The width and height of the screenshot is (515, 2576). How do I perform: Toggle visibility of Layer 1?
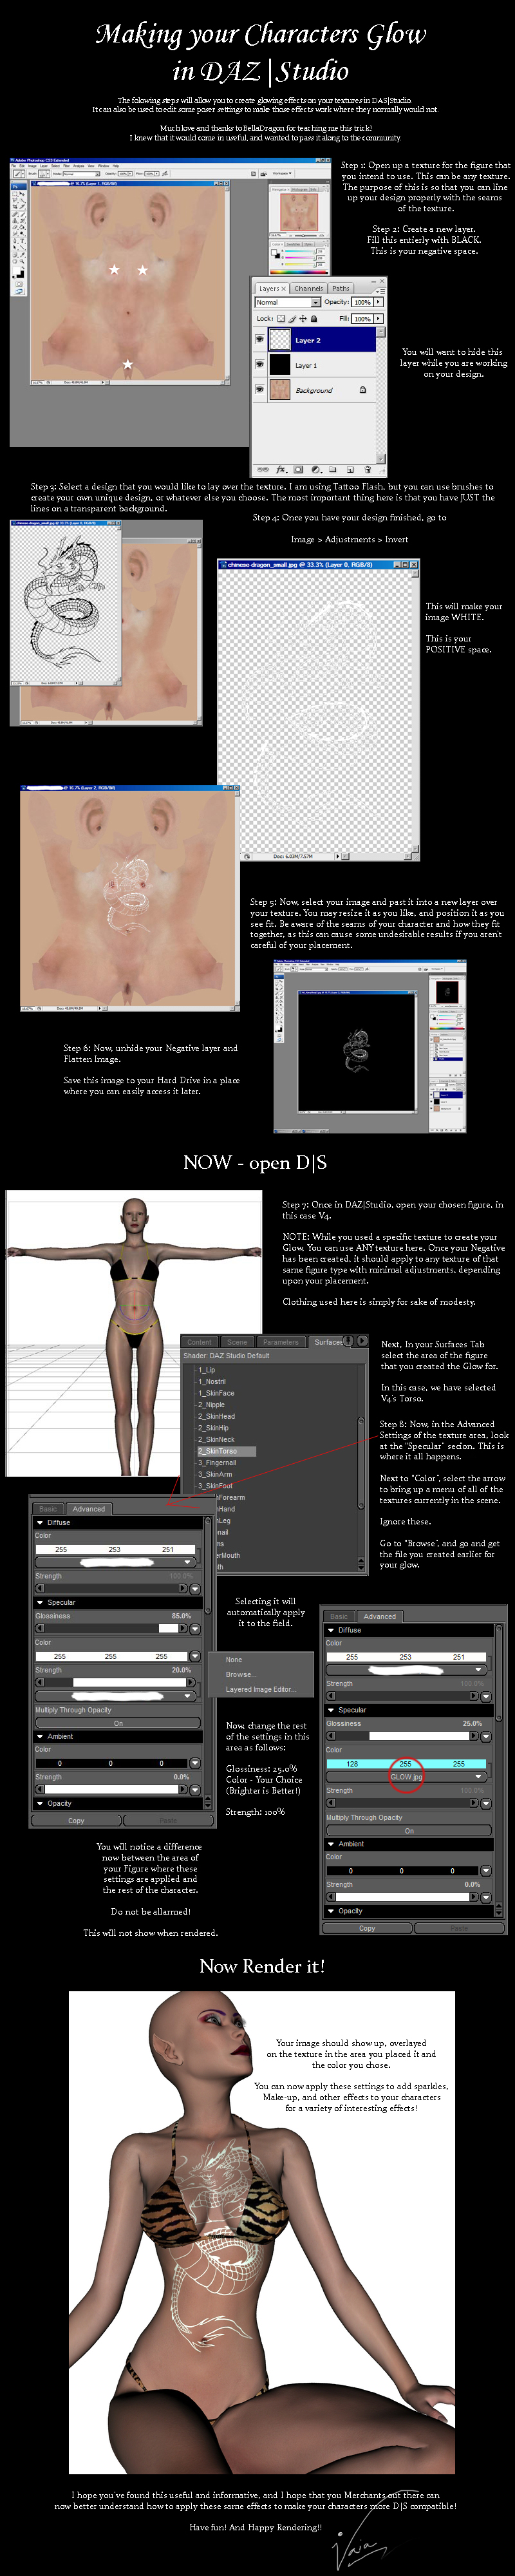[260, 365]
